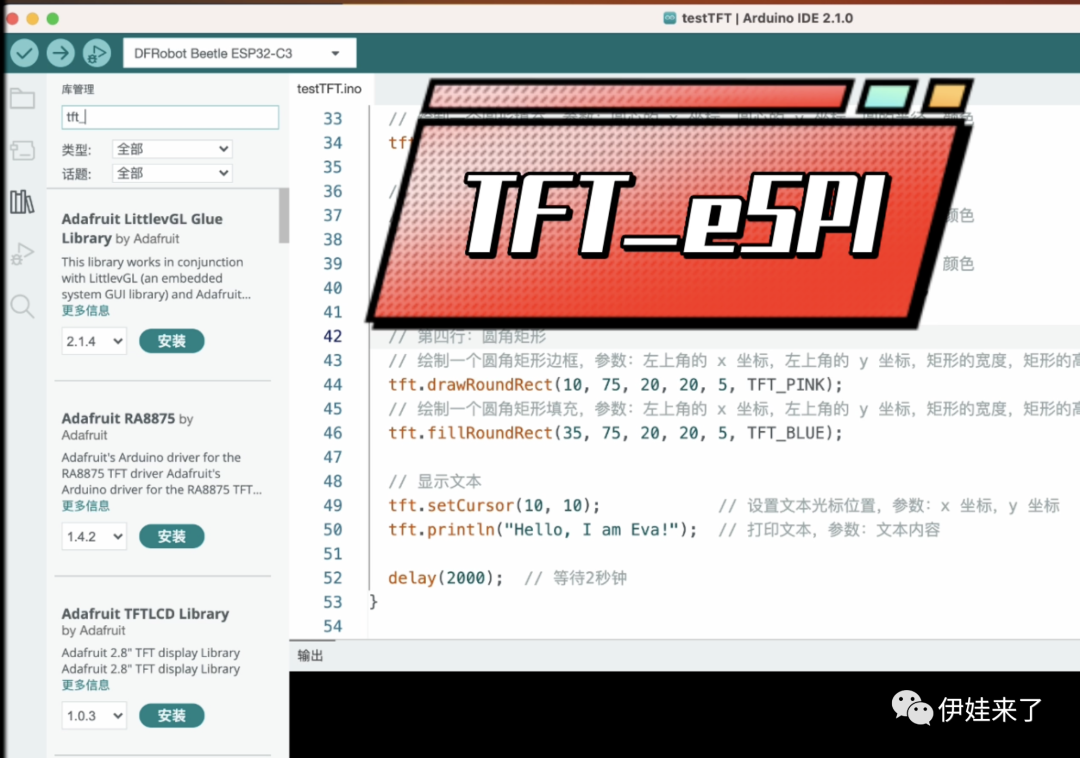Open the 话题 filter dropdown
1080x758 pixels.
pyautogui.click(x=172, y=173)
